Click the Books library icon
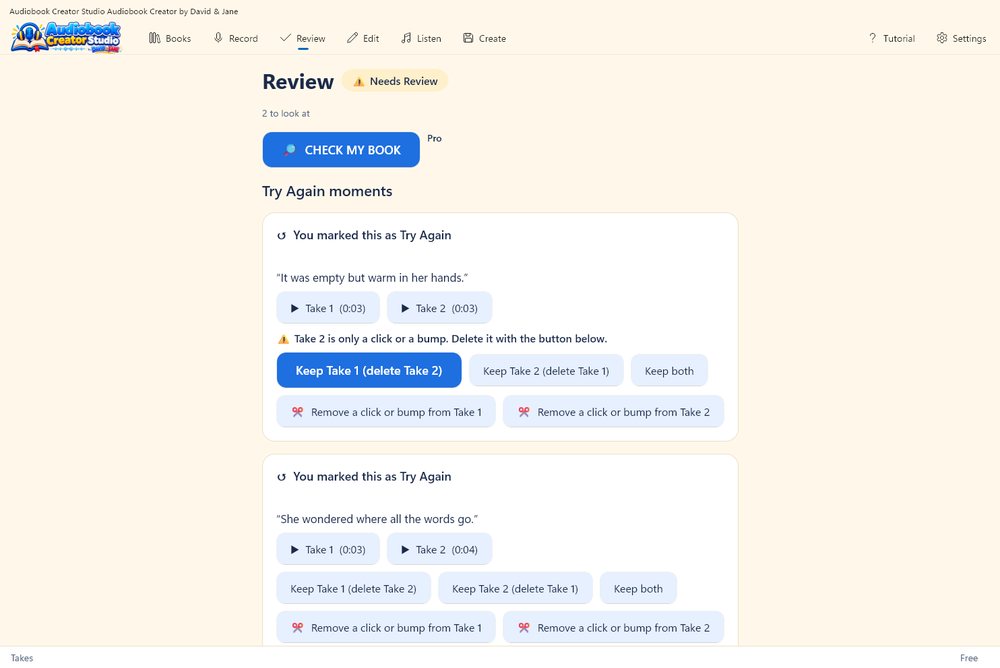The width and height of the screenshot is (1000, 668). 154,38
